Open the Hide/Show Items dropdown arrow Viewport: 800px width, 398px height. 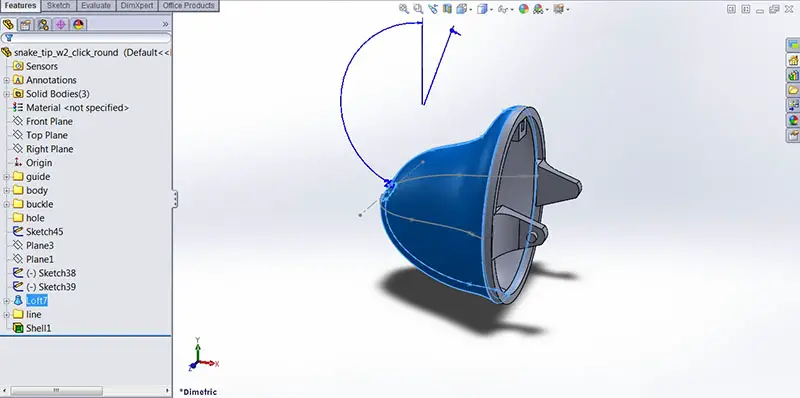pyautogui.click(x=512, y=9)
